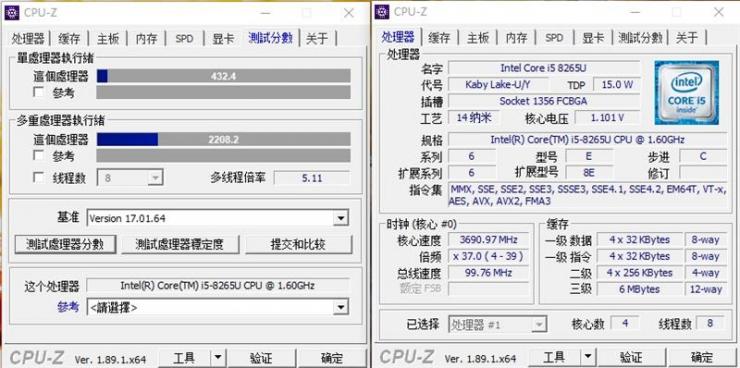Click the 測試處理器穩定度 button

tap(180, 244)
